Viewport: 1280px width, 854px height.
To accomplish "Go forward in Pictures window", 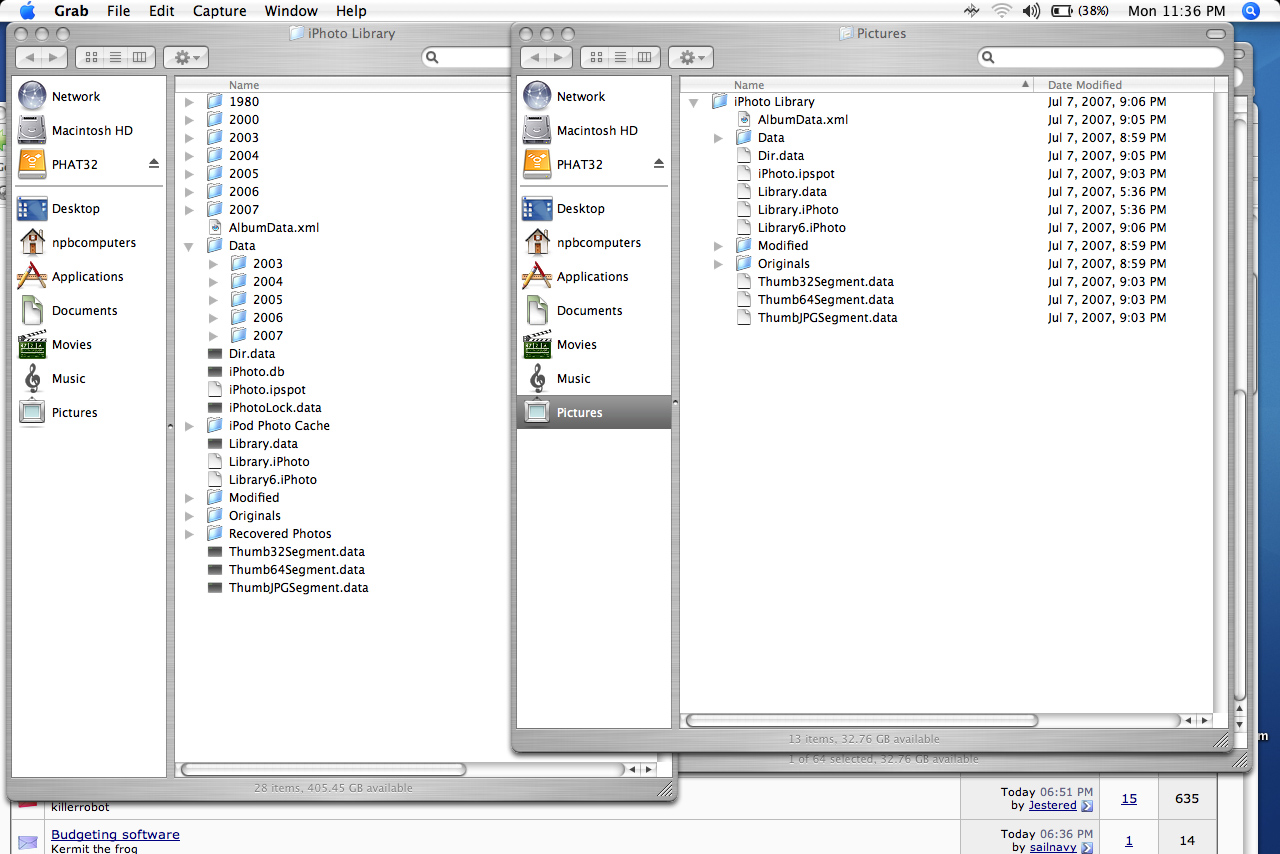I will point(558,57).
